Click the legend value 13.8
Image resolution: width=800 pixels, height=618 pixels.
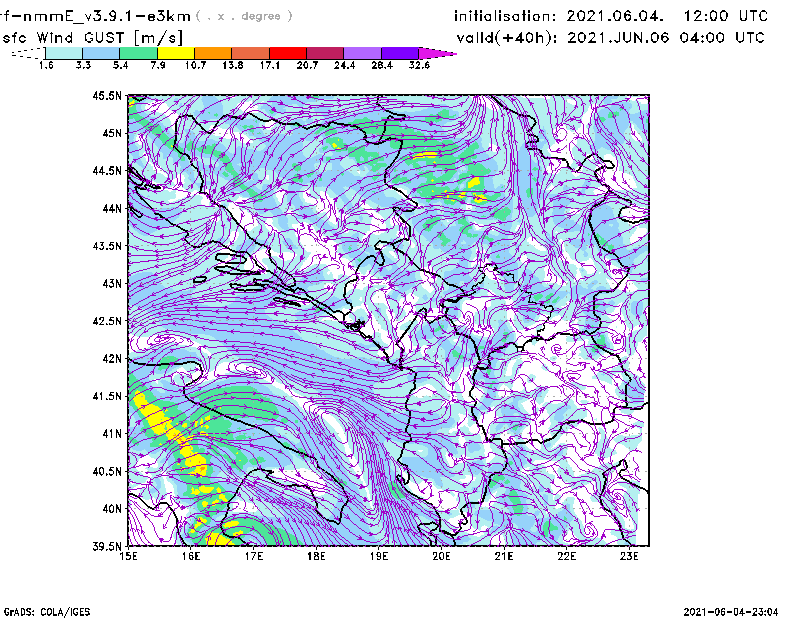(233, 65)
